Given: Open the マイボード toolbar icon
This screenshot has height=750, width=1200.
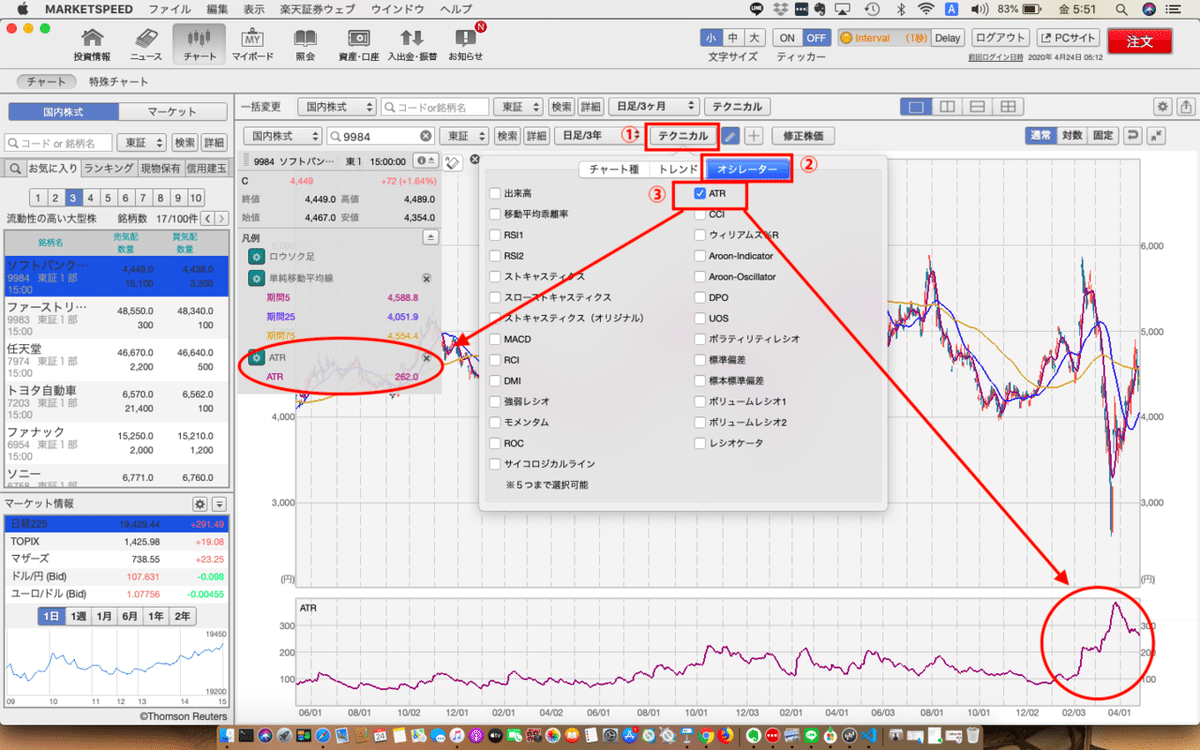Looking at the screenshot, I should click(252, 44).
